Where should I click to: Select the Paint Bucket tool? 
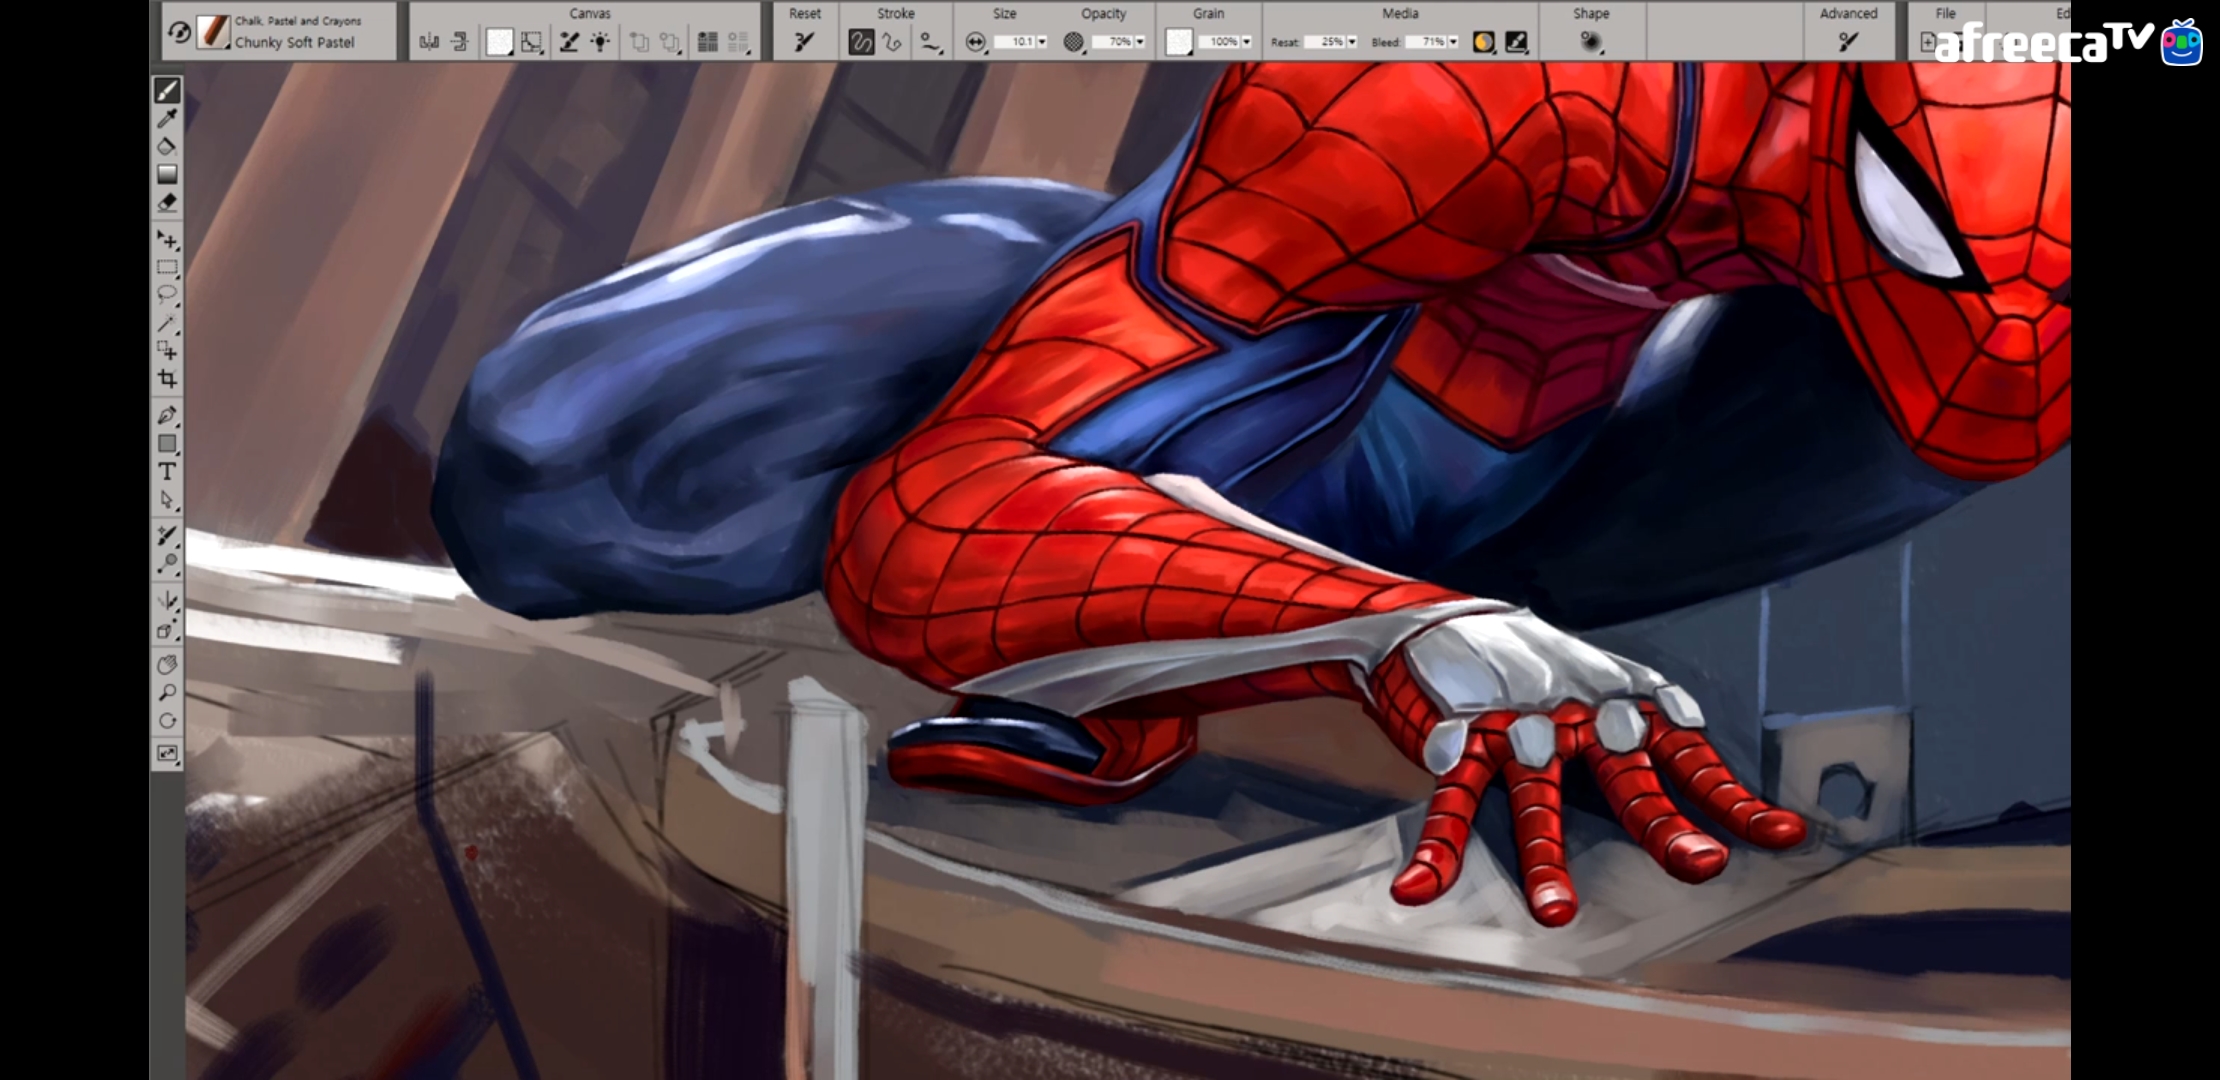tap(167, 146)
